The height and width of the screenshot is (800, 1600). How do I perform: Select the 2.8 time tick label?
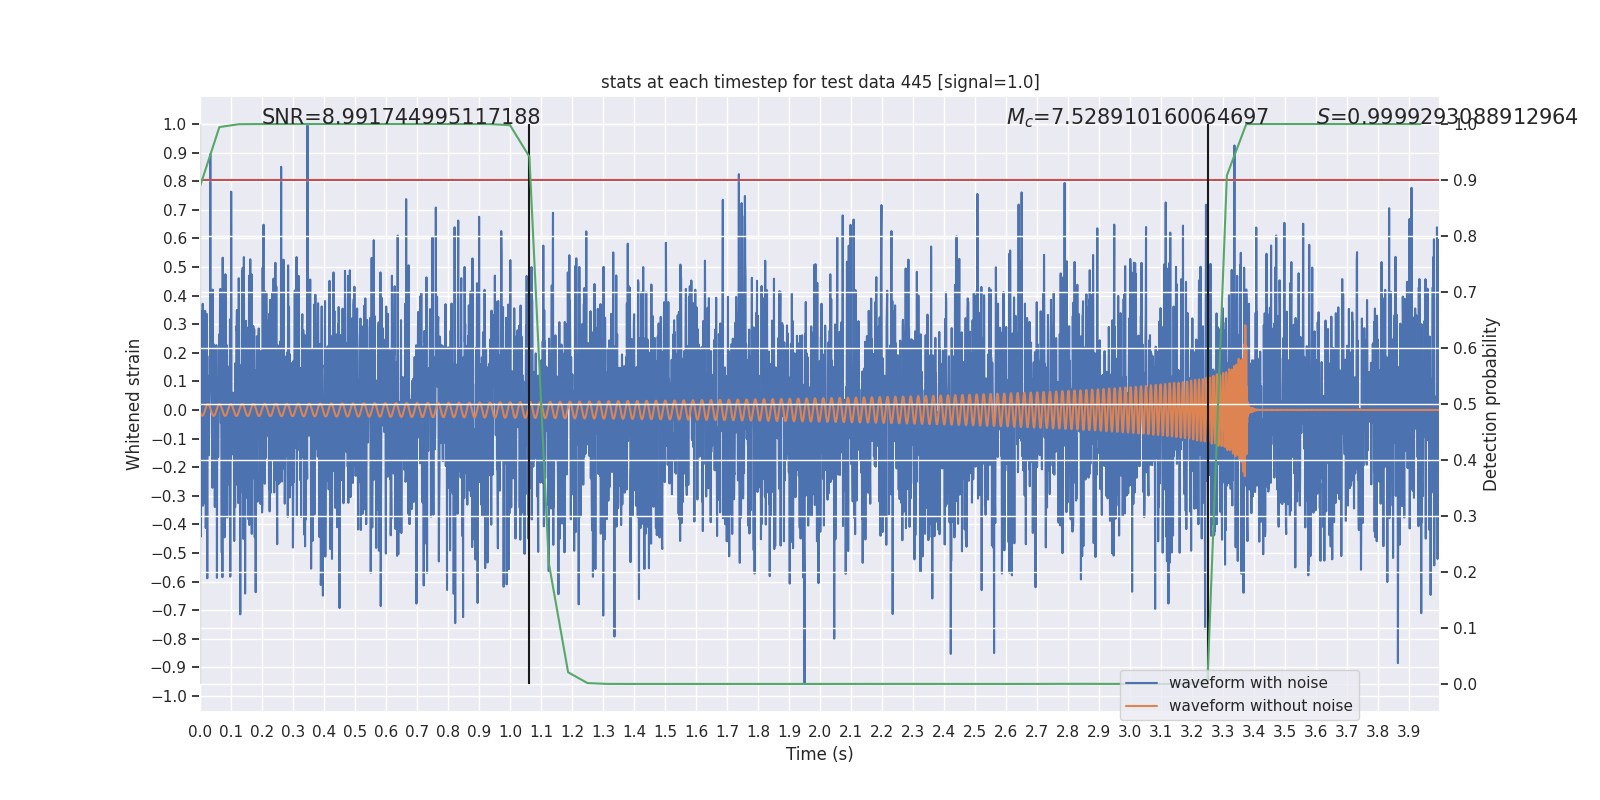(x=1068, y=731)
